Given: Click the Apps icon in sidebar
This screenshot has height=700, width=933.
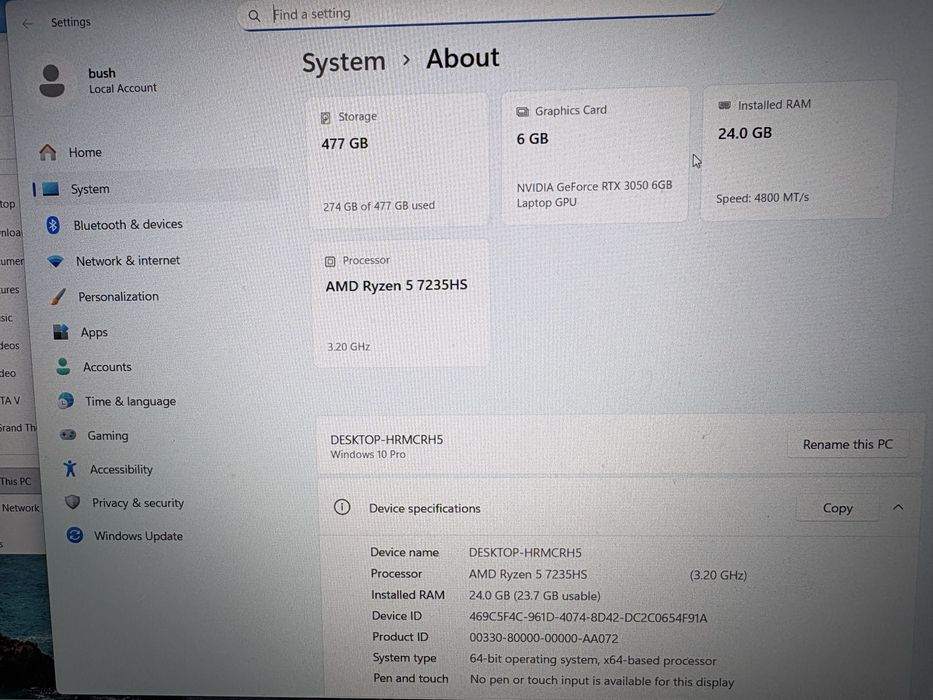Looking at the screenshot, I should point(61,332).
